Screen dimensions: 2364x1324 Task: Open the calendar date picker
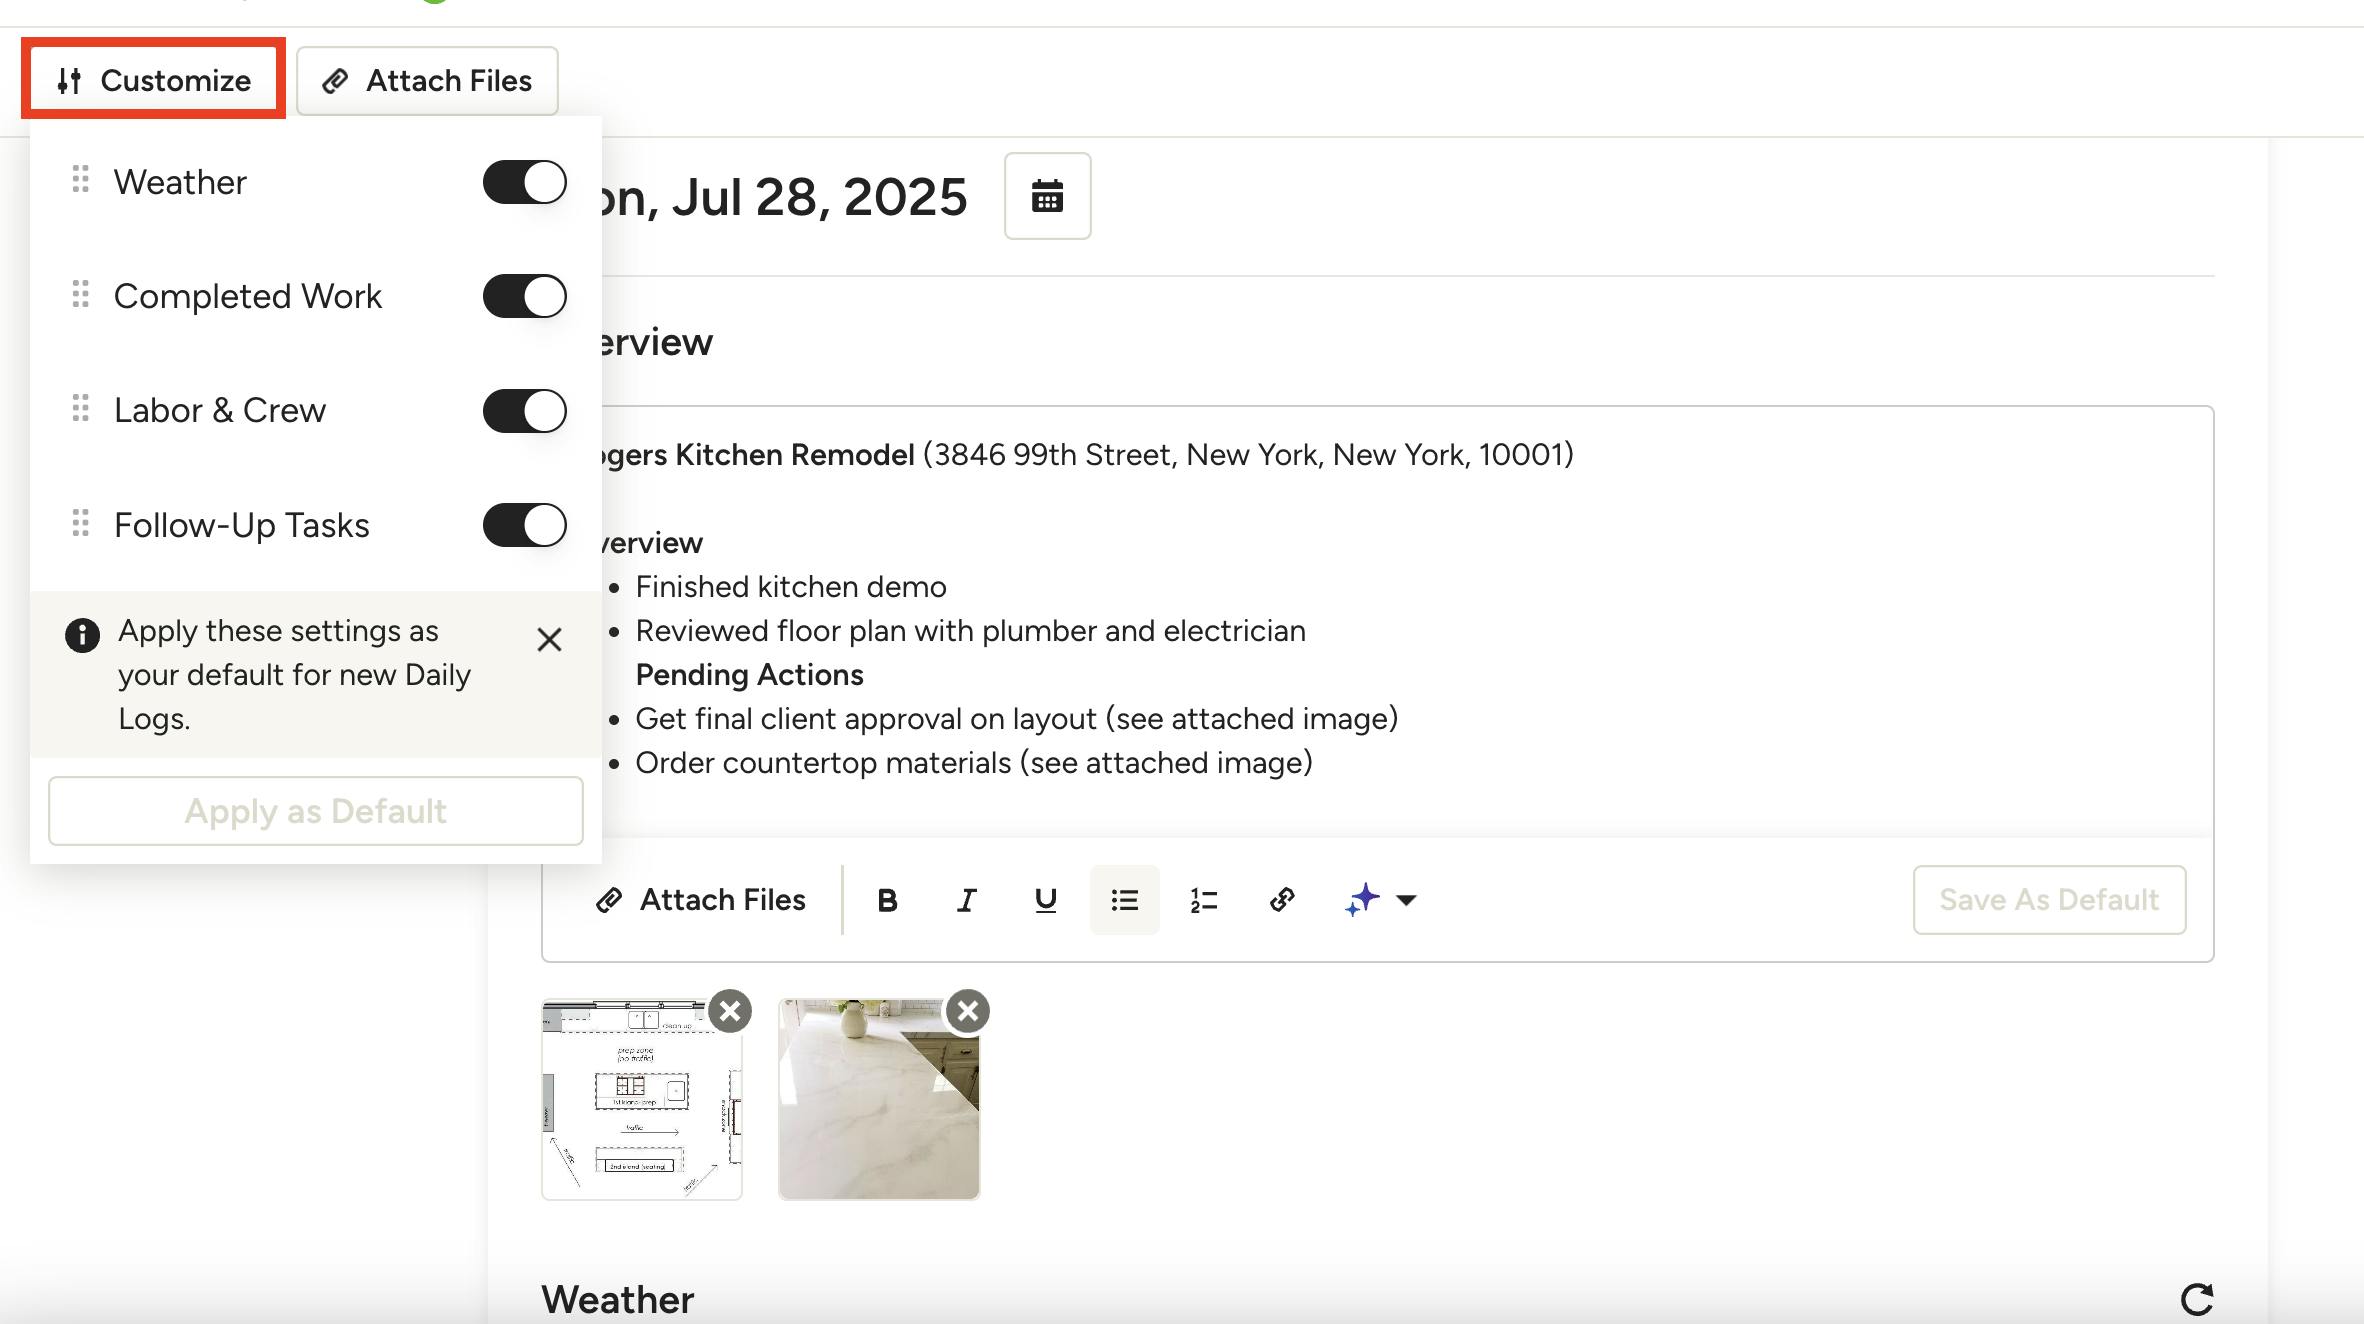point(1047,196)
